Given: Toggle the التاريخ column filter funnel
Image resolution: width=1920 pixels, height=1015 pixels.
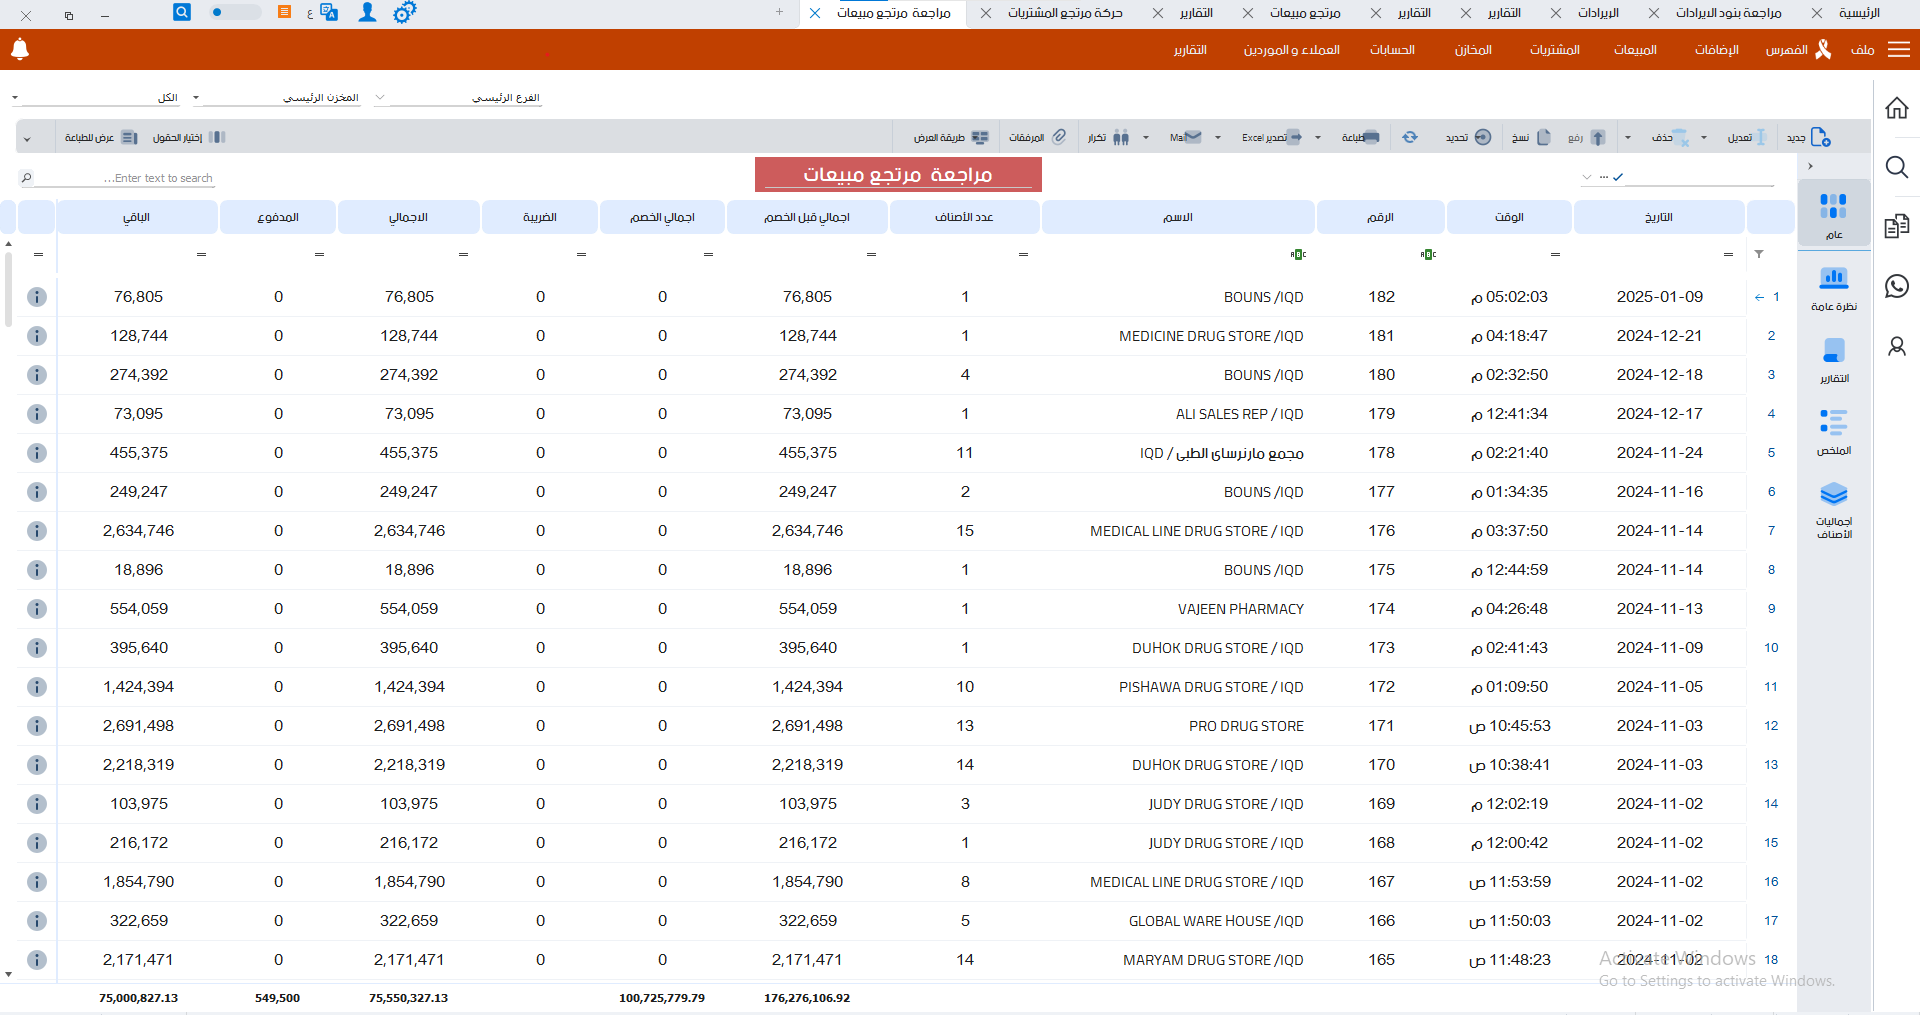Looking at the screenshot, I should click(1759, 254).
